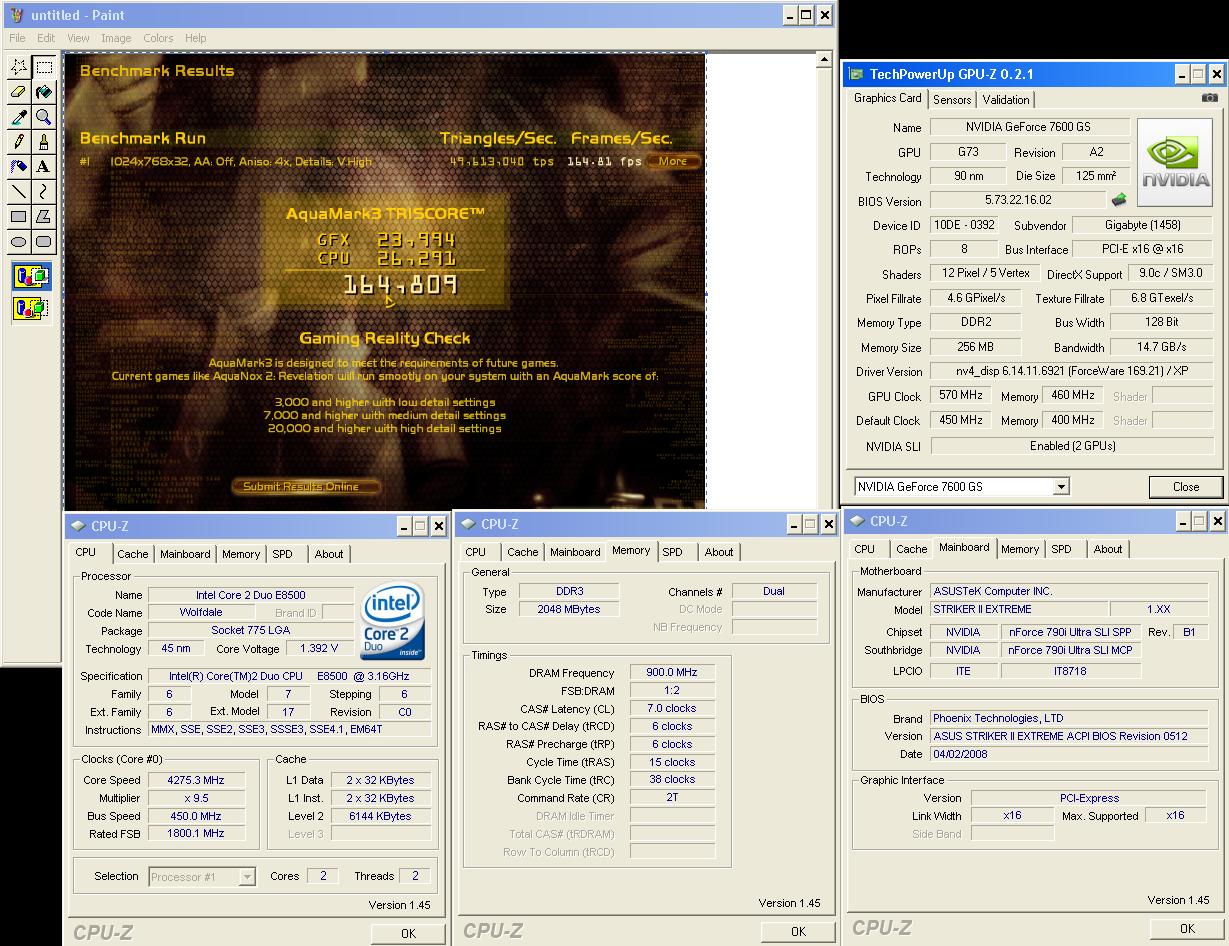1229x946 pixels.
Task: Switch to the Validation tab in GPU-Z
Action: click(1006, 100)
